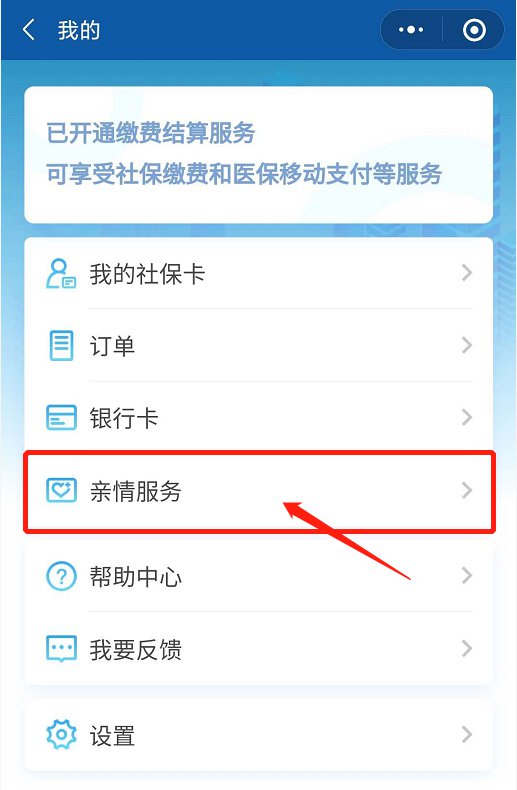The height and width of the screenshot is (790, 517).
Task: Tap the social security card person icon
Action: [61, 274]
